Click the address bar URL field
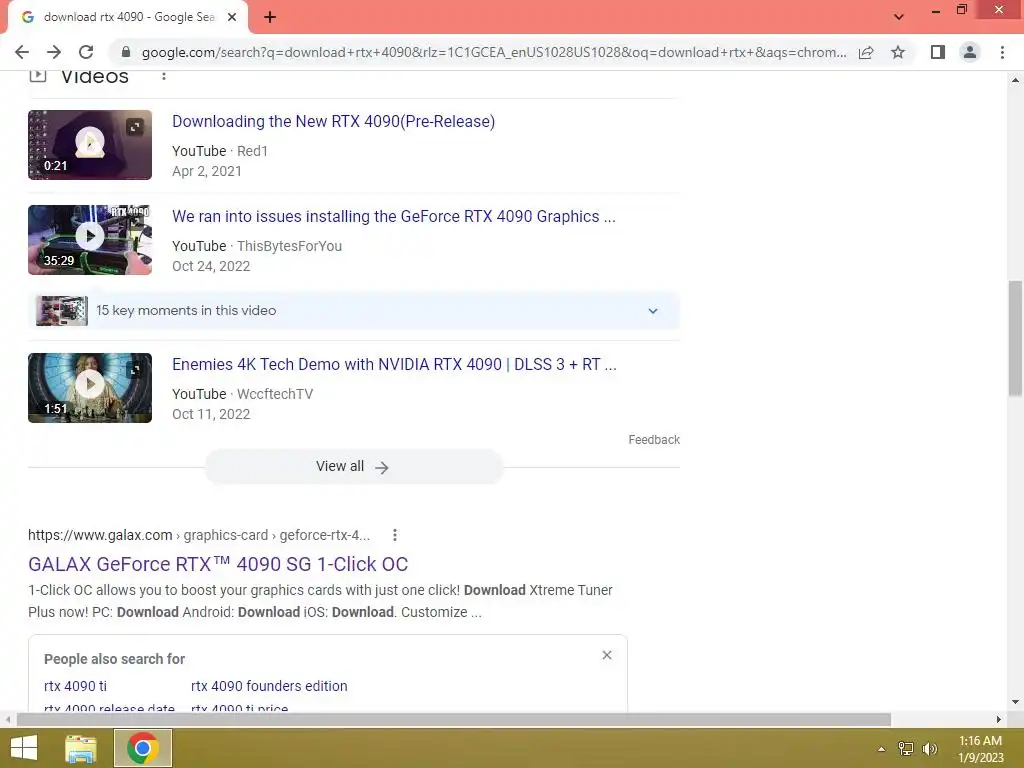This screenshot has width=1024, height=768. click(494, 52)
